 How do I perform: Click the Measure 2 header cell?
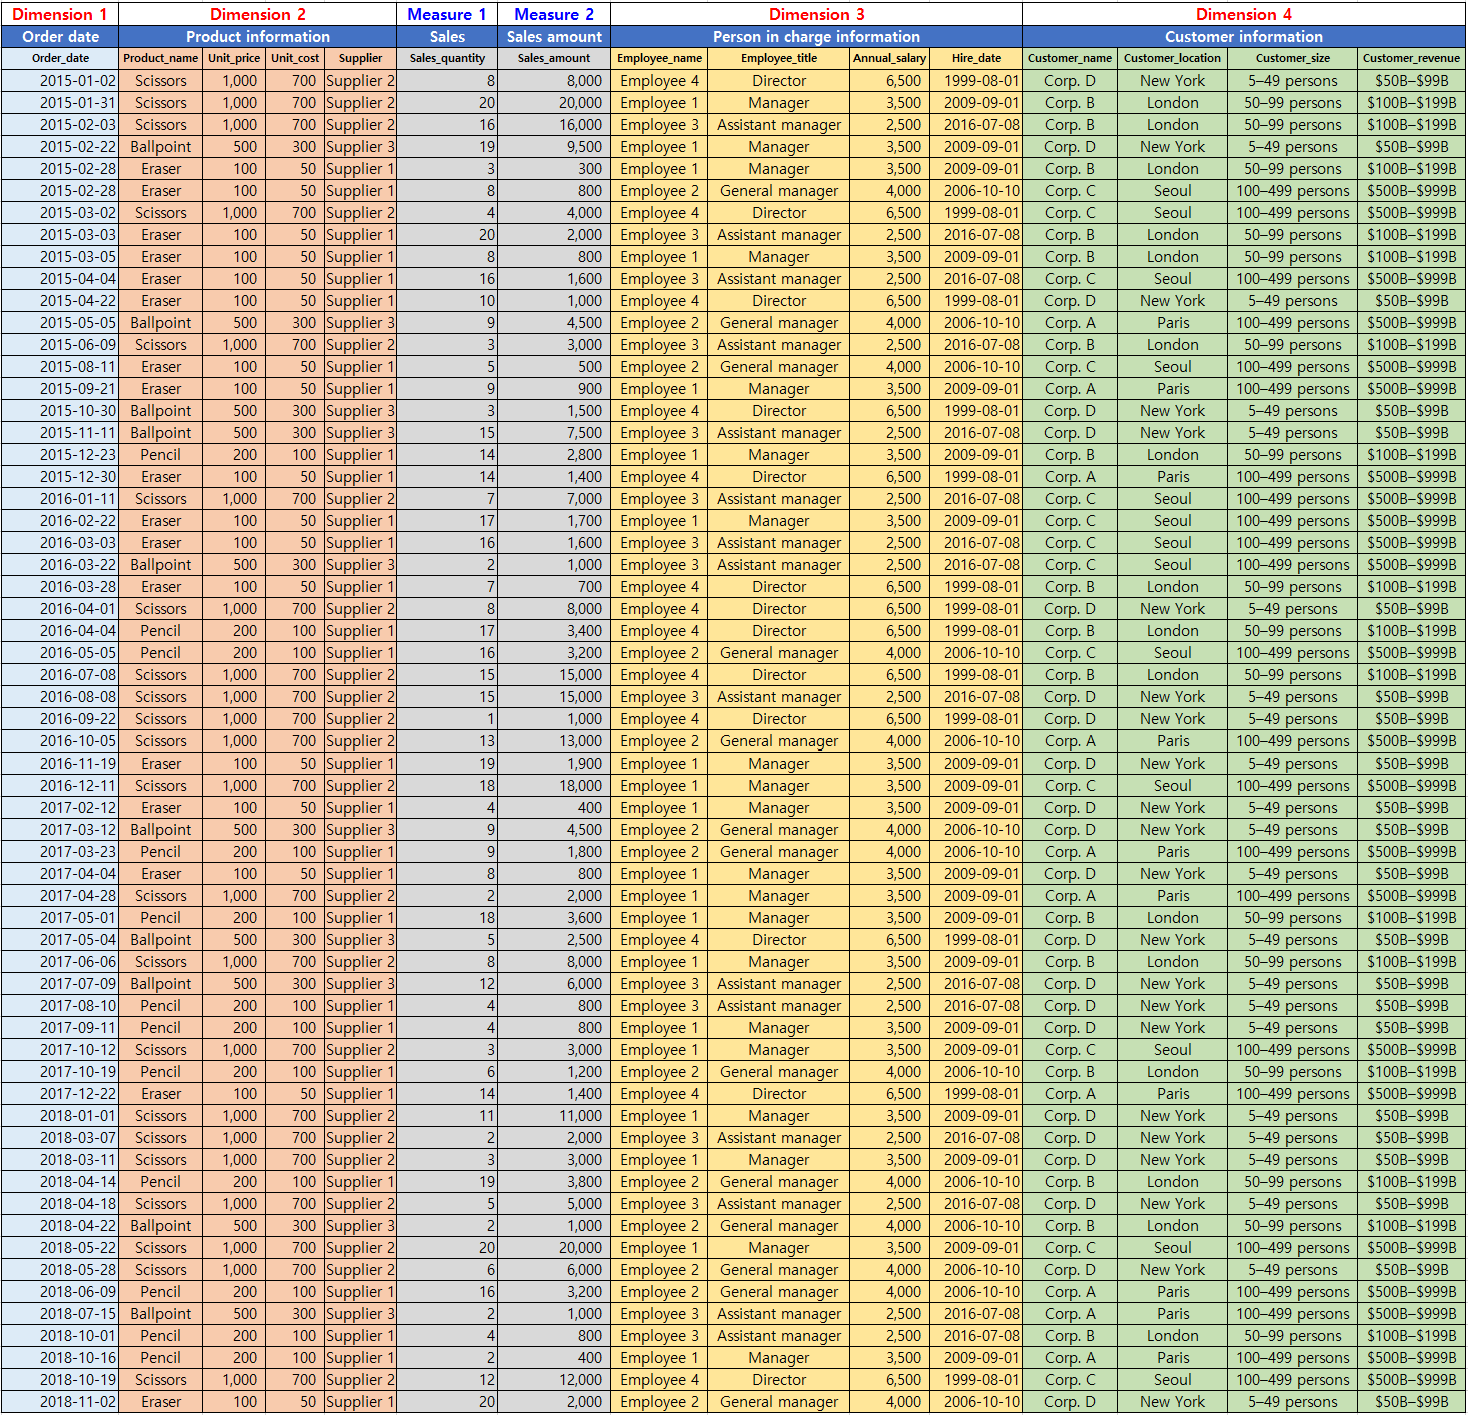click(x=554, y=14)
